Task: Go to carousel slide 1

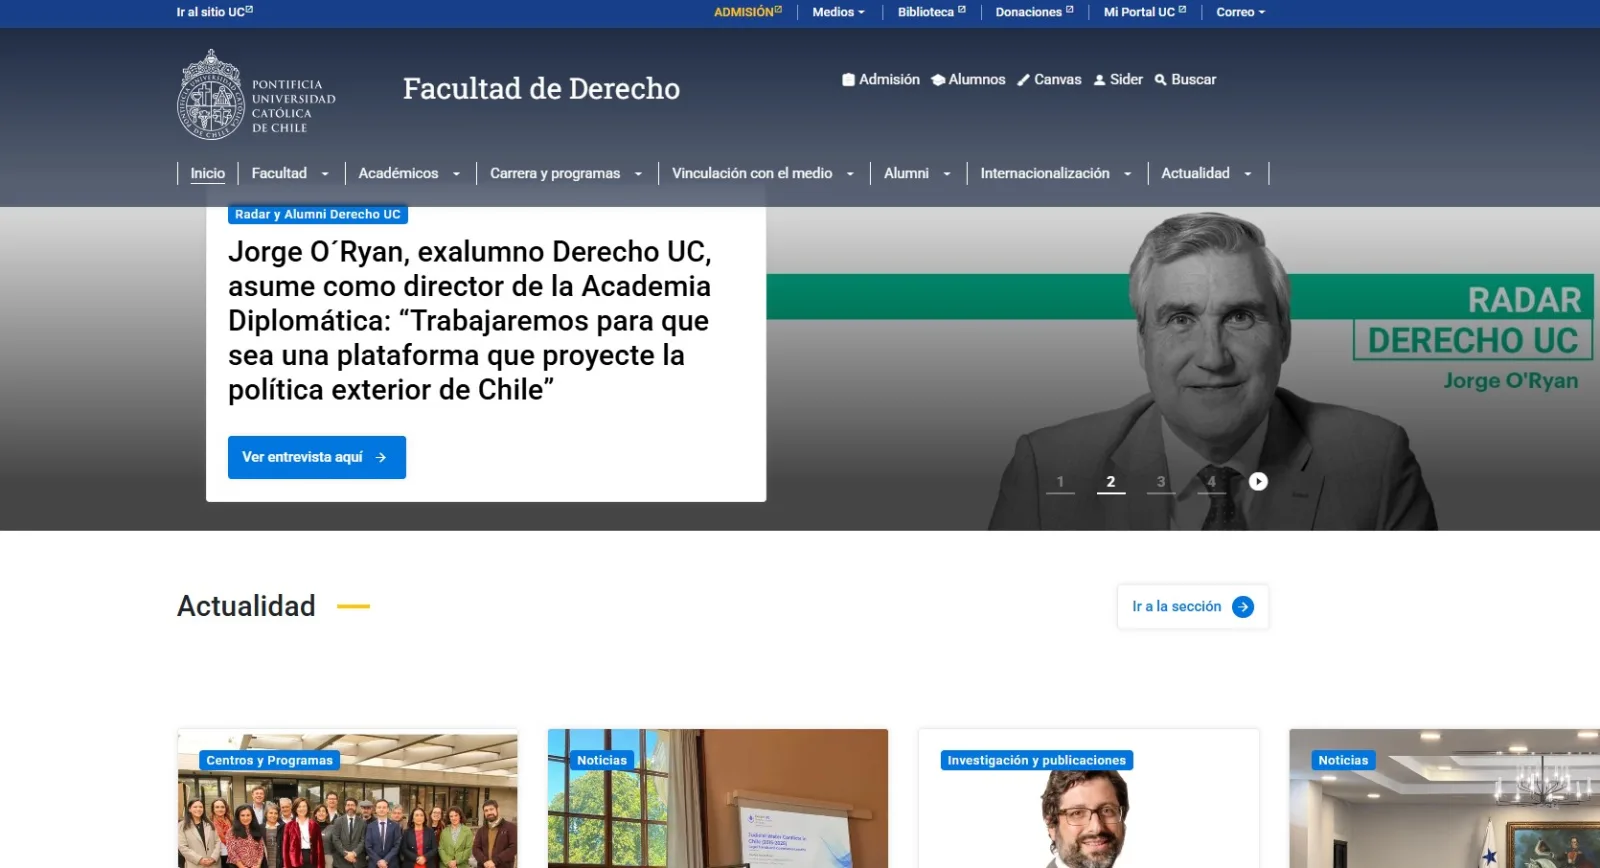Action: [1060, 482]
